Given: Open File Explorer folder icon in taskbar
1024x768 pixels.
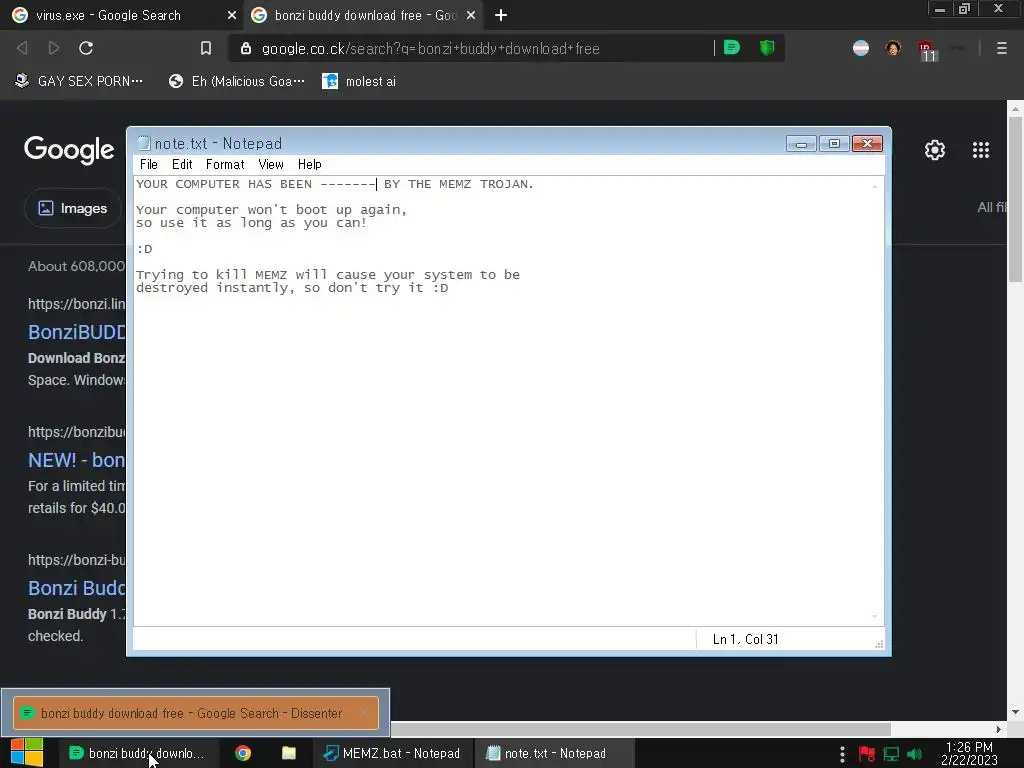Looking at the screenshot, I should coord(289,753).
